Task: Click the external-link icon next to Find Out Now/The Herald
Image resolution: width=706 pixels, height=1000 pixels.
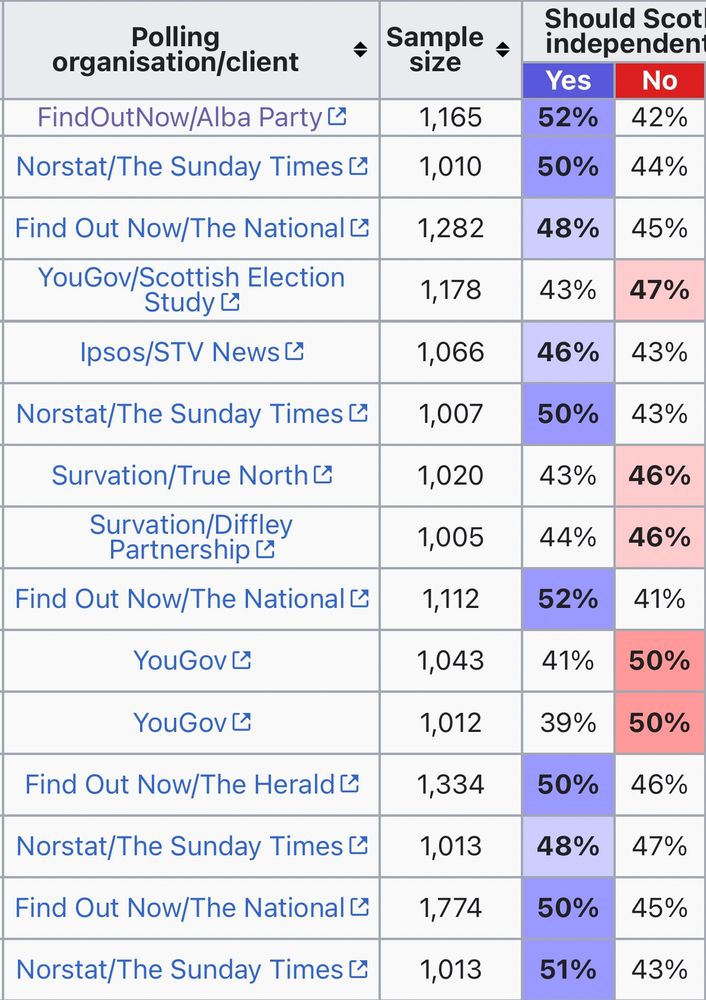Action: click(349, 784)
